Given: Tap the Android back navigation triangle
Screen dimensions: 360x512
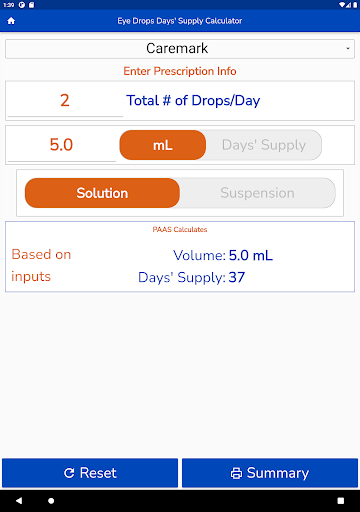Looking at the screenshot, I should point(19,500).
